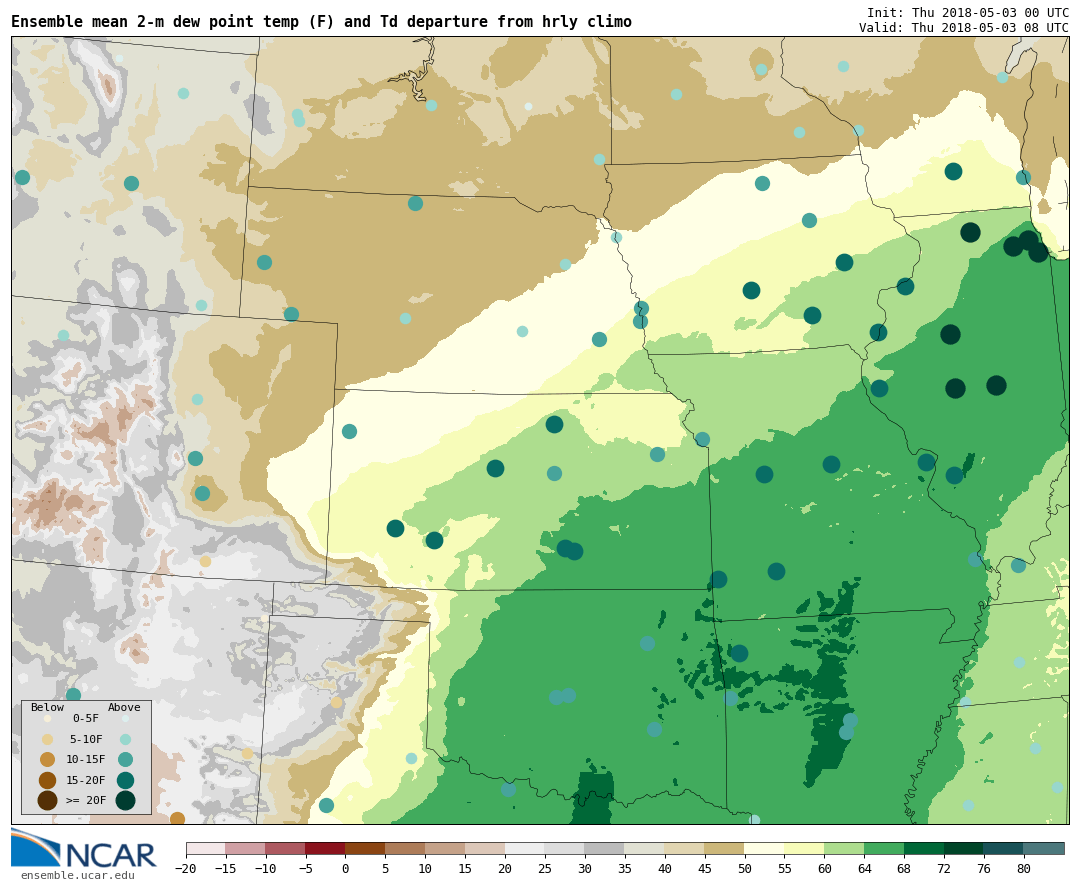Click the '25' colorbar tick label
1080x887 pixels.
(x=545, y=868)
